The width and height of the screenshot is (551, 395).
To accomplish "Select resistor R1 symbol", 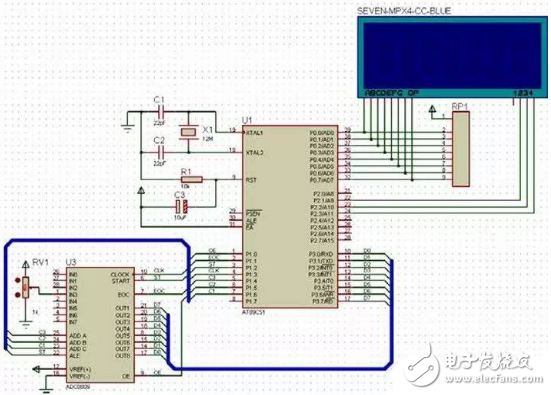I will tap(192, 180).
